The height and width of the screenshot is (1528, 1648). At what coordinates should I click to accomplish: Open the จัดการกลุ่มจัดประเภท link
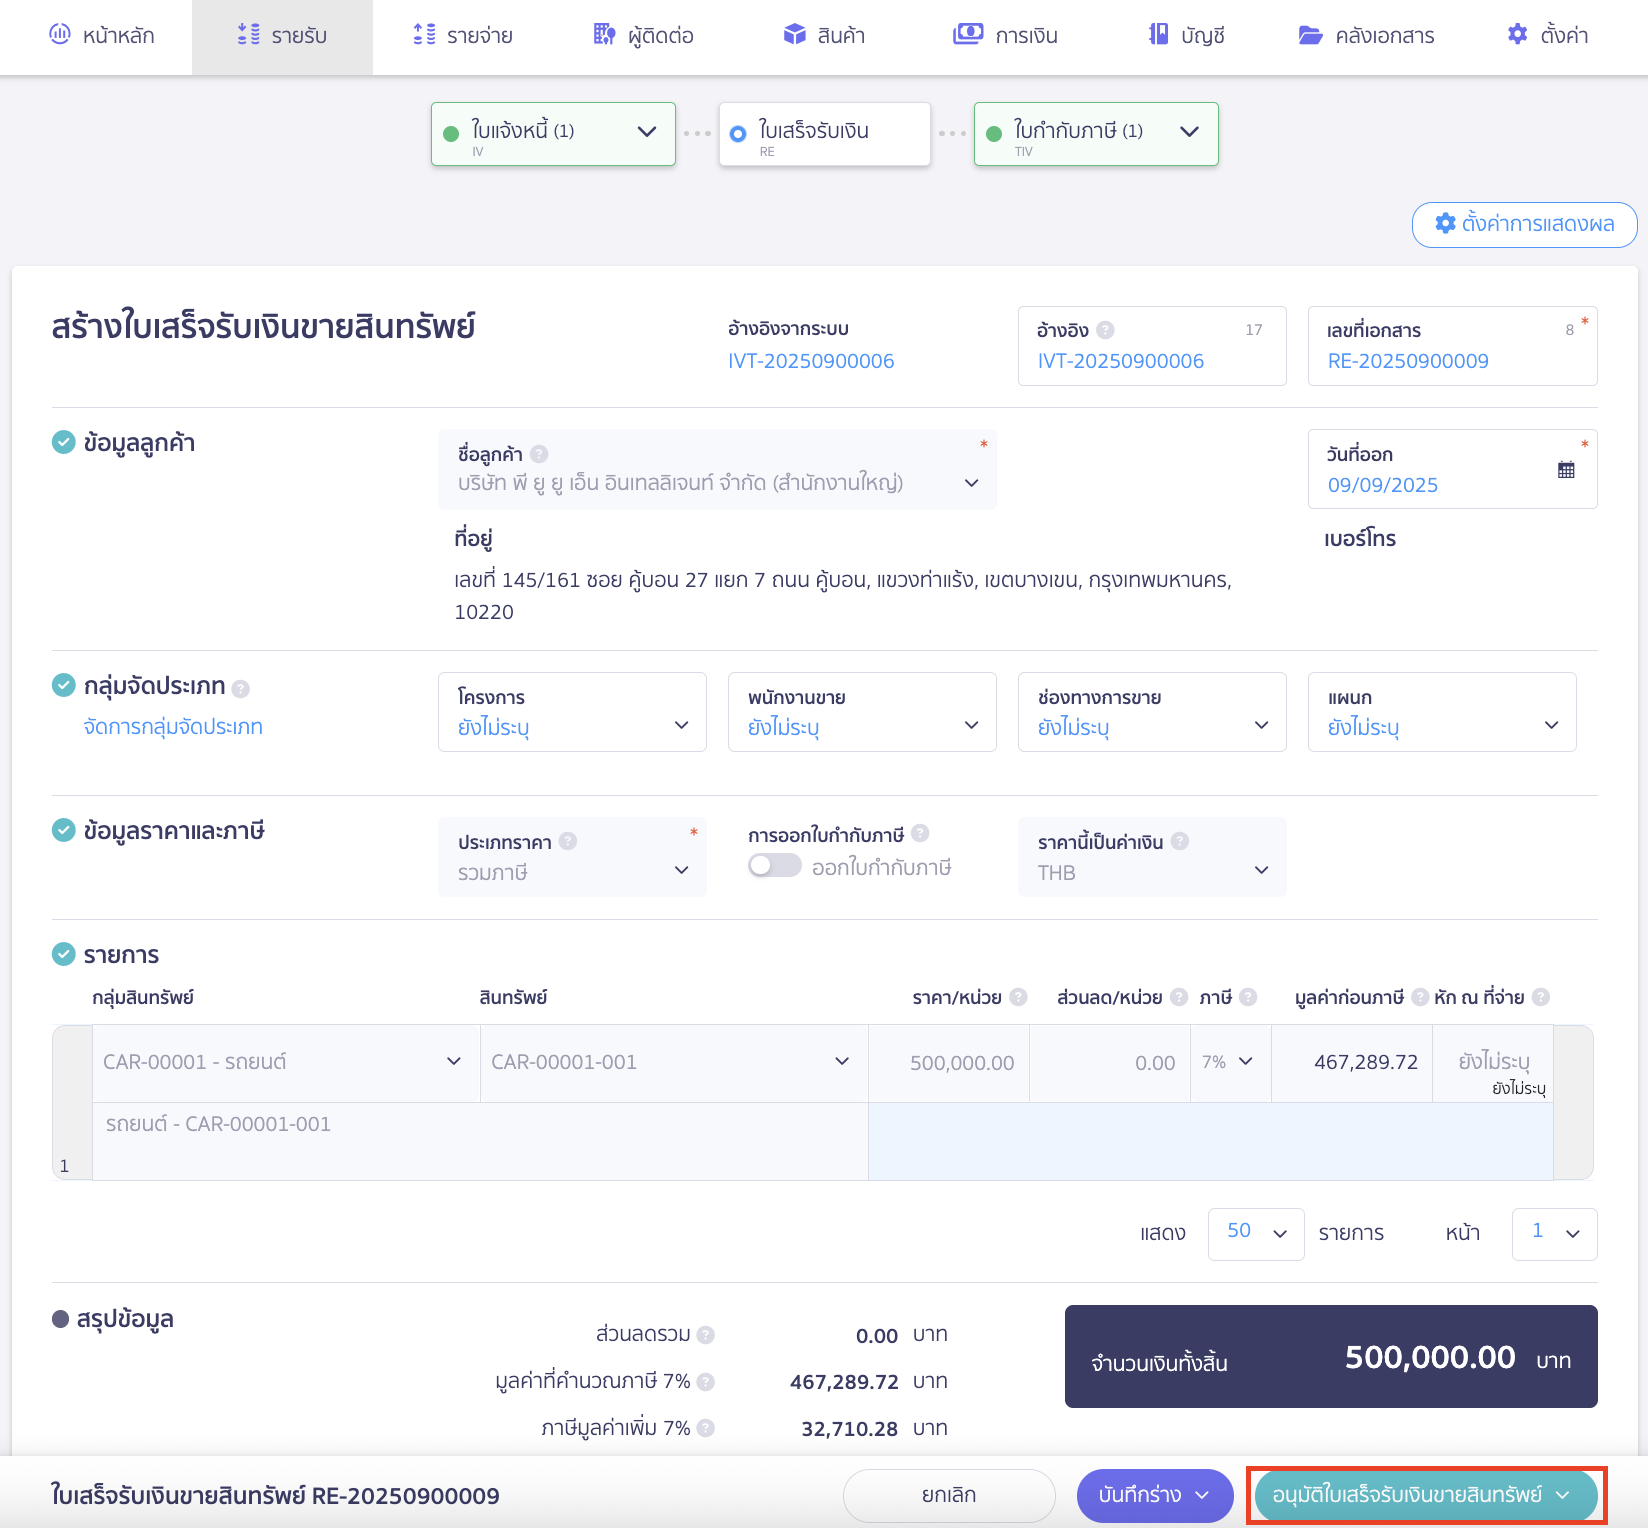click(x=173, y=727)
